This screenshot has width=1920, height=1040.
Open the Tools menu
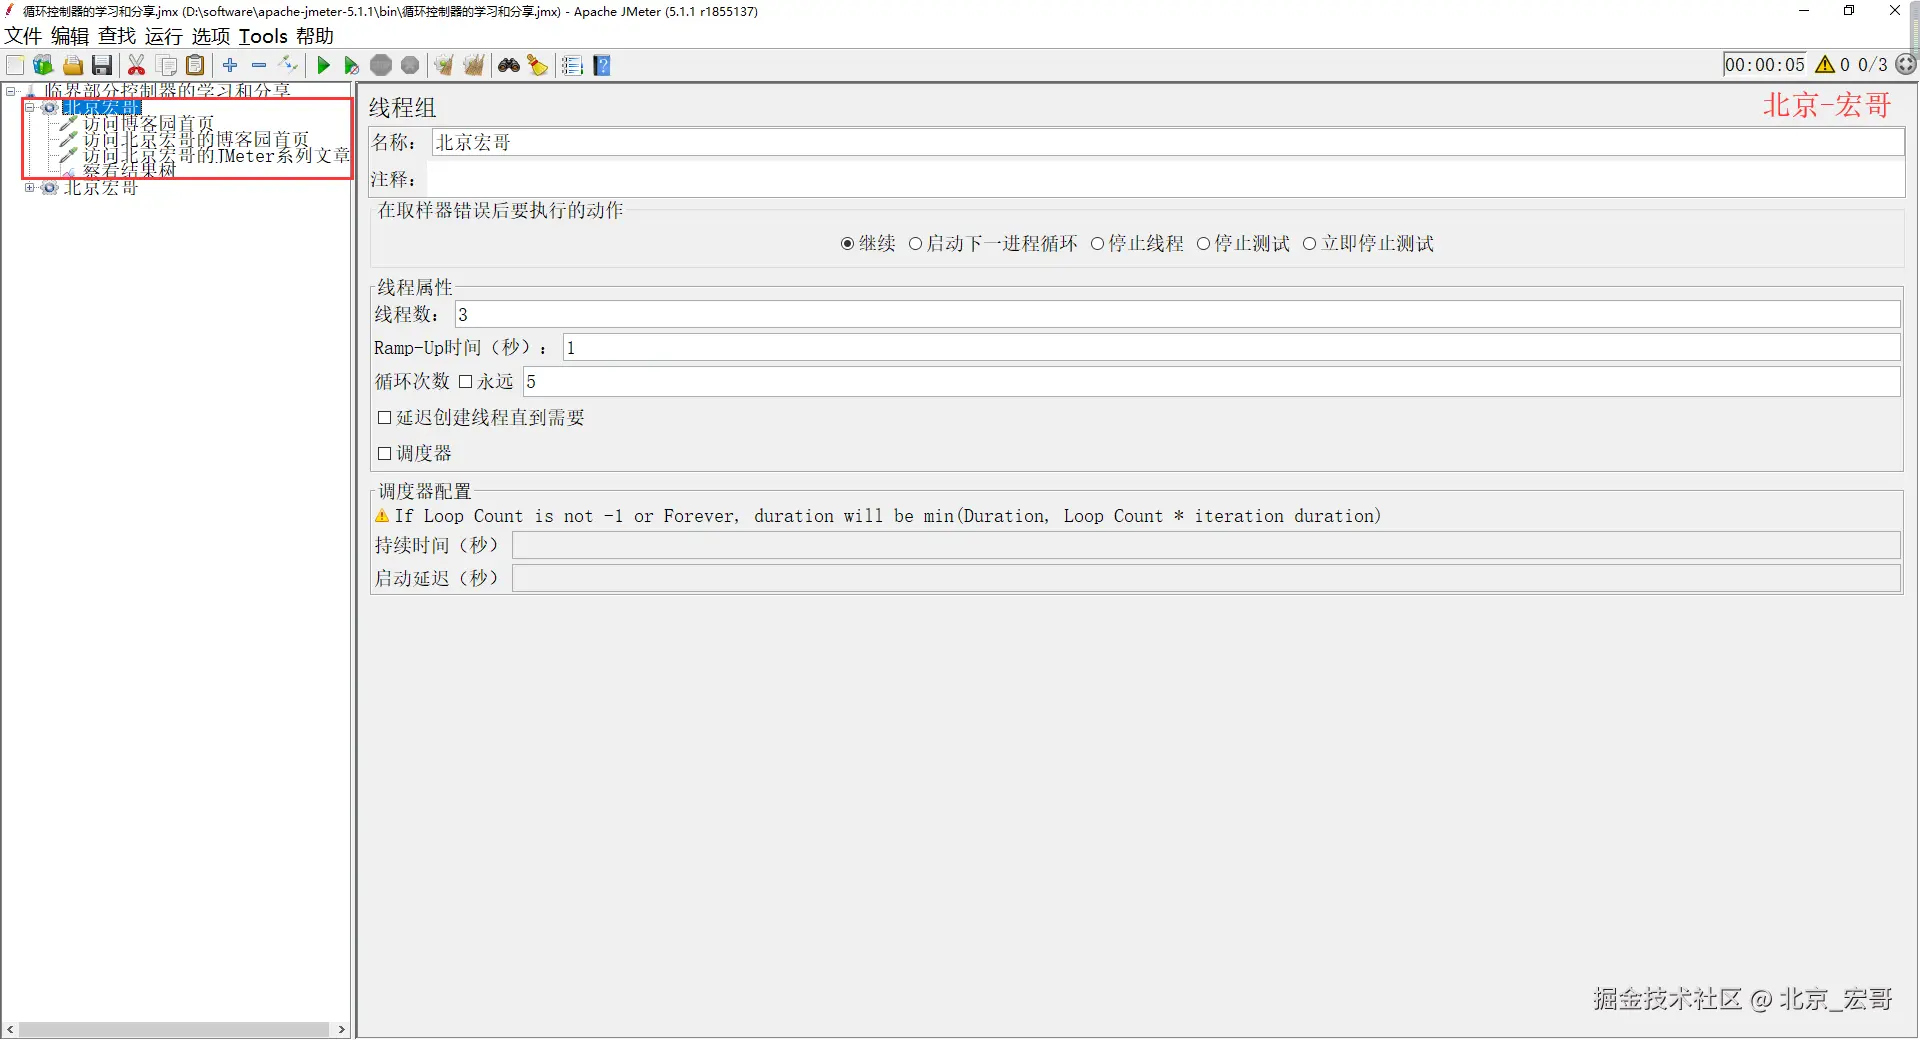263,36
